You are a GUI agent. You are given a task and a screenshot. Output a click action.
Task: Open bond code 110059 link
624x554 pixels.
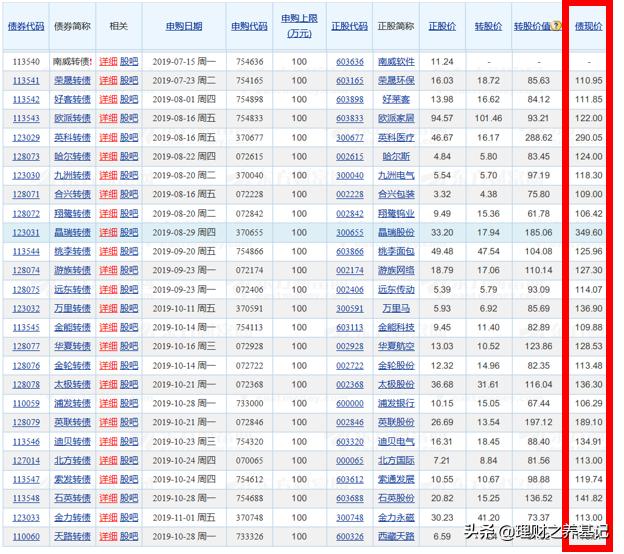[26, 404]
